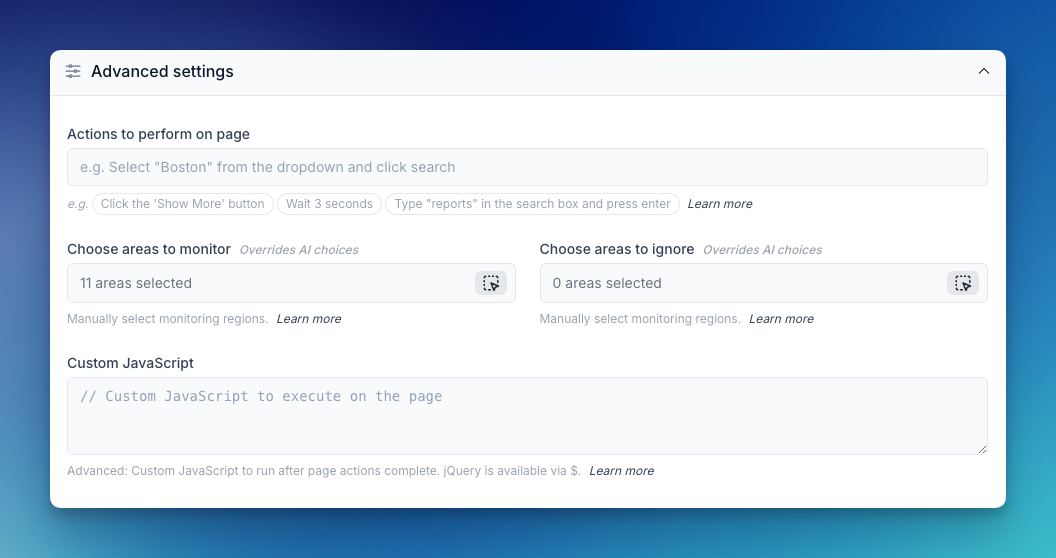Select the "Click the 'Show More' button" suggestion chip
This screenshot has width=1056, height=558.
click(x=183, y=204)
